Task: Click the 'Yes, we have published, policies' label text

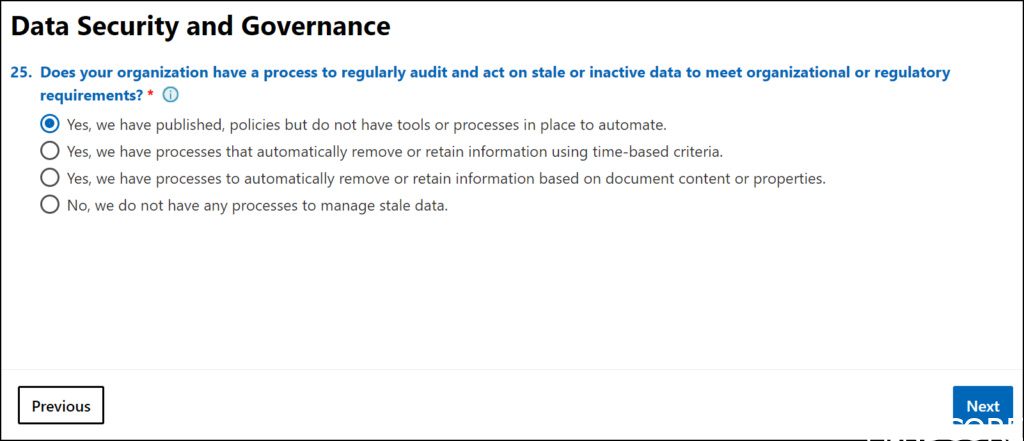Action: [366, 125]
